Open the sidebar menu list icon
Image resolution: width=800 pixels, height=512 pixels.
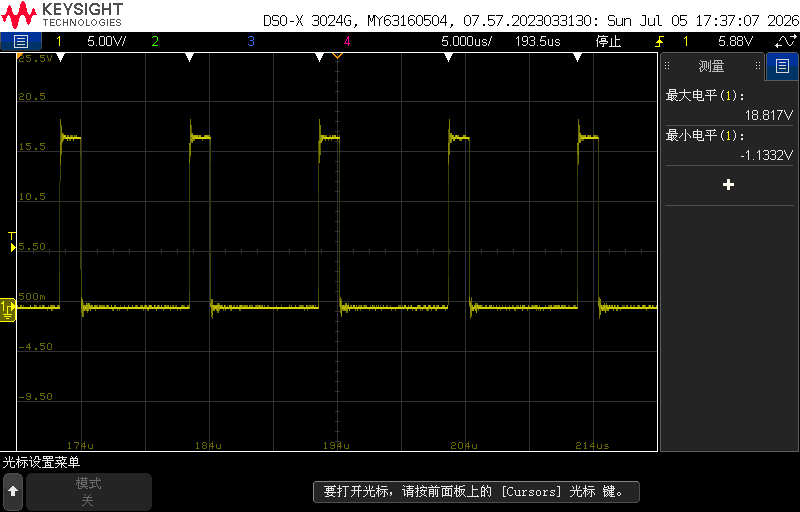pyautogui.click(x=782, y=66)
